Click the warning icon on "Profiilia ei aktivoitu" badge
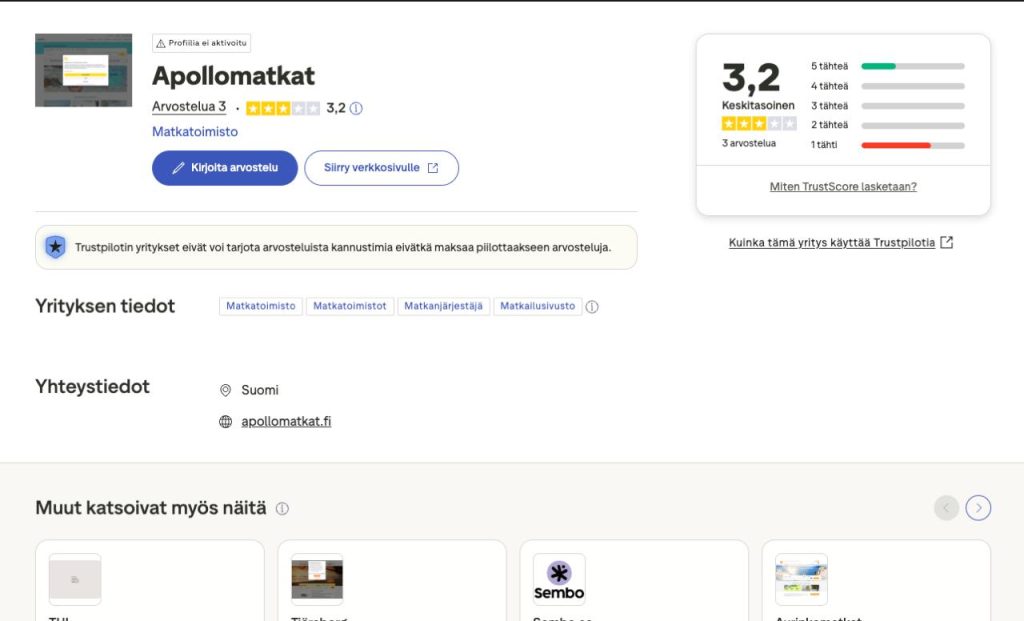Image resolution: width=1024 pixels, height=621 pixels. [x=162, y=43]
